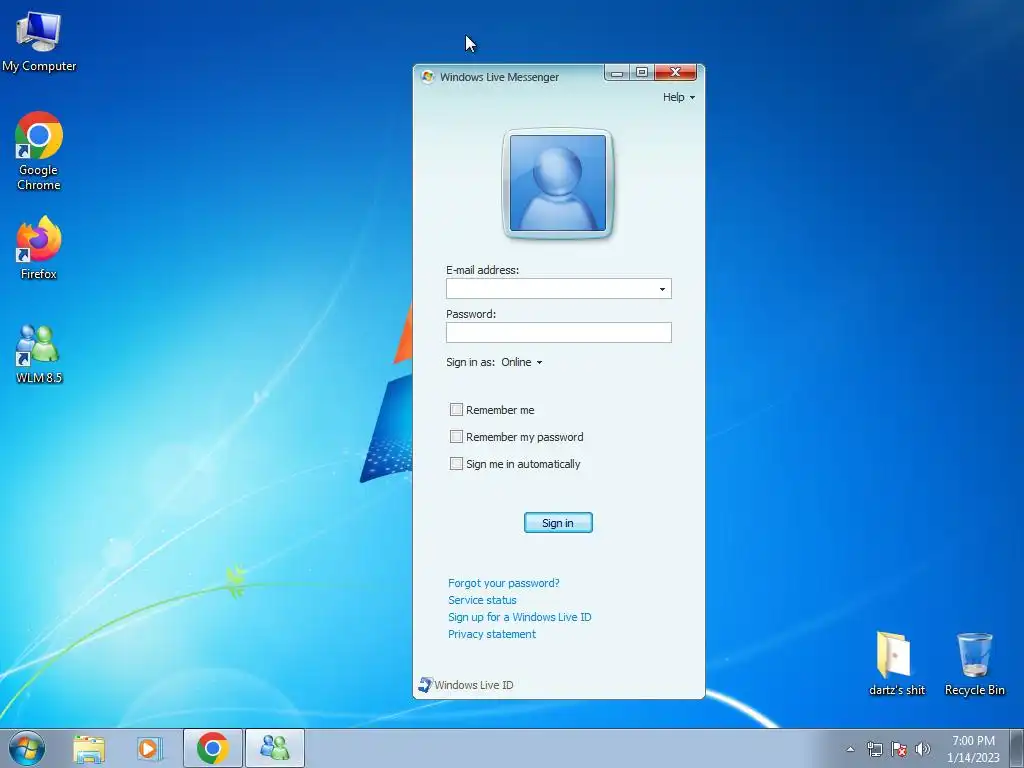Click the volume speaker tray icon
This screenshot has height=768, width=1024.
(x=922, y=749)
